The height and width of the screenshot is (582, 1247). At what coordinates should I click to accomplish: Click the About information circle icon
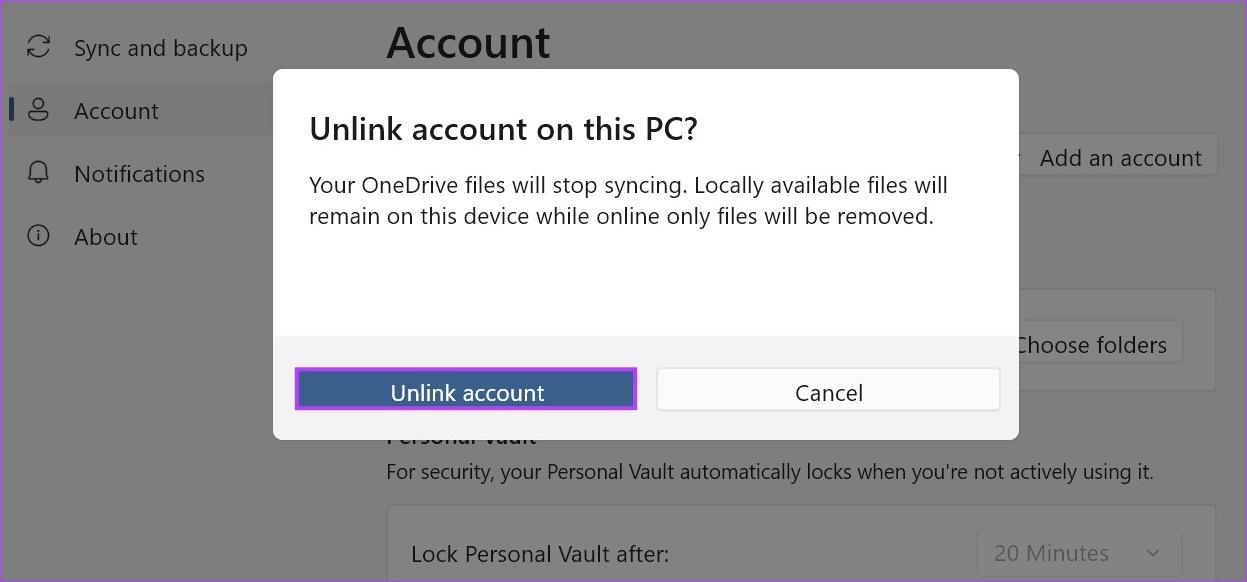tap(38, 236)
